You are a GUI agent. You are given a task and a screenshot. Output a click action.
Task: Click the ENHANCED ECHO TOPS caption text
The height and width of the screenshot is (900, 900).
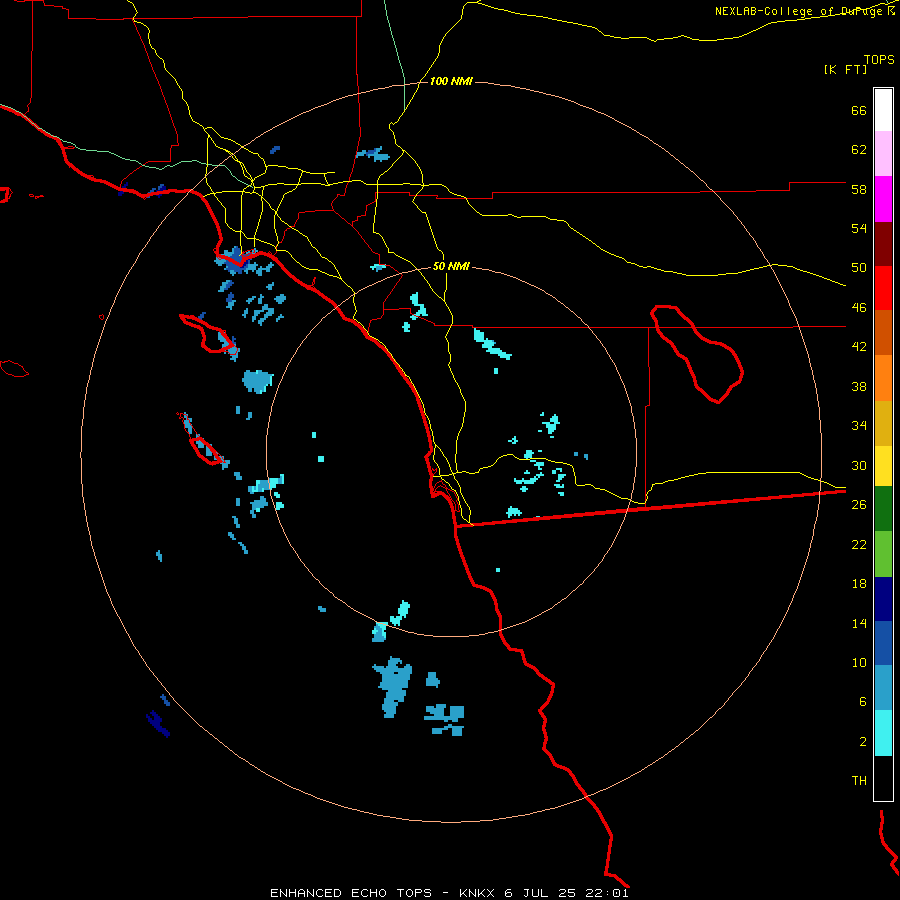pos(351,893)
